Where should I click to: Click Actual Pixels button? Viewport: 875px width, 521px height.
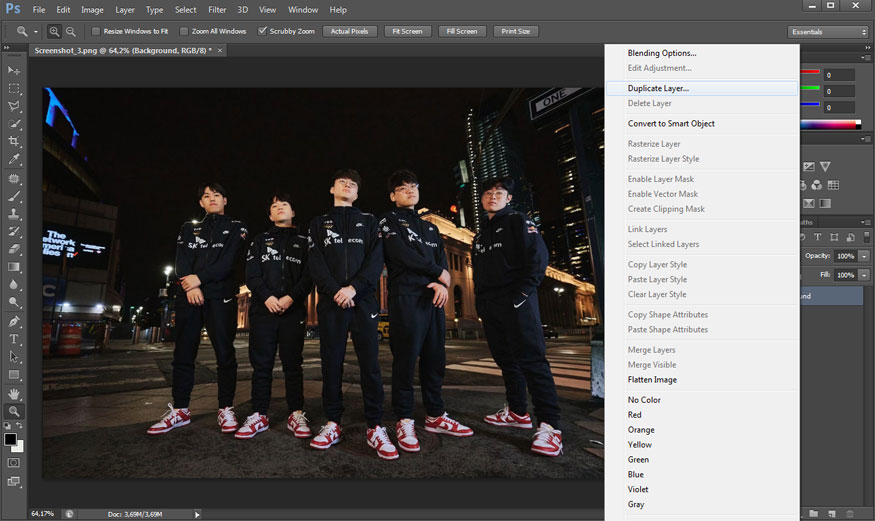[349, 31]
